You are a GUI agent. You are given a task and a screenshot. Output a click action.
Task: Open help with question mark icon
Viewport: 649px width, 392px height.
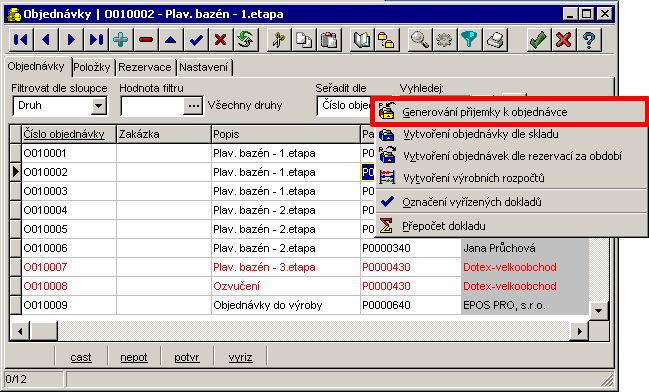click(589, 40)
